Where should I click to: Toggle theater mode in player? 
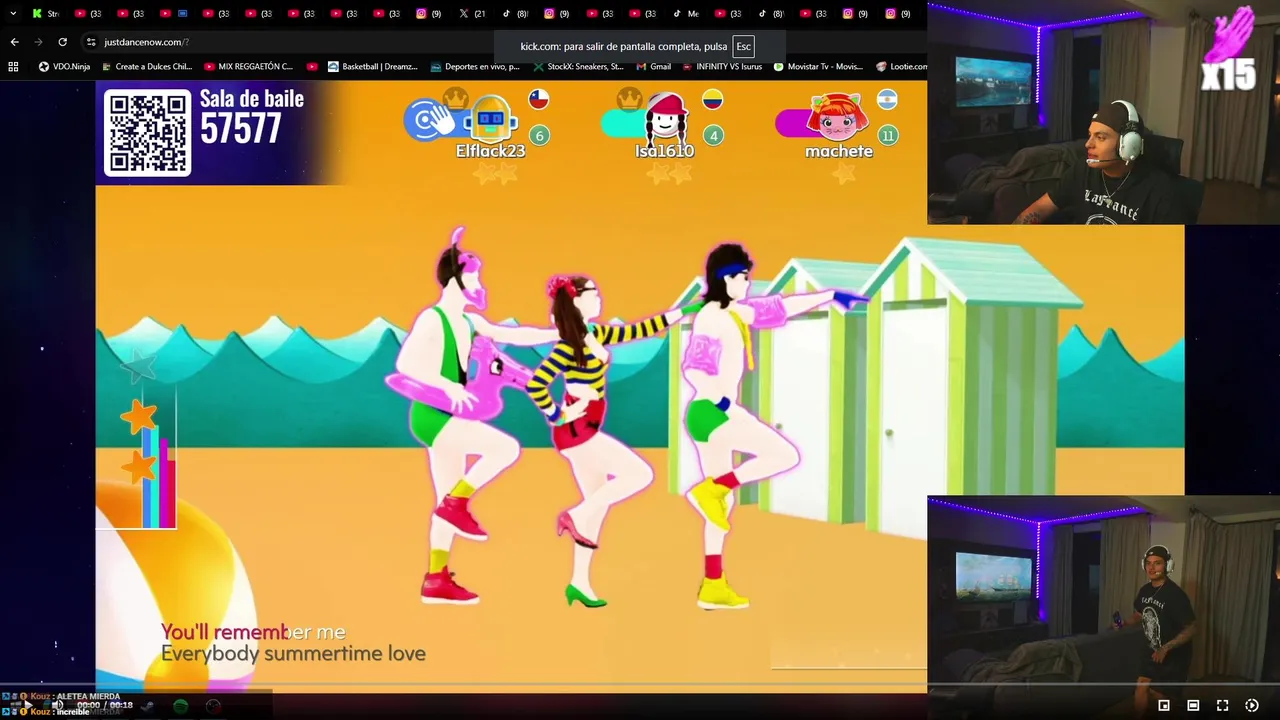(x=1193, y=705)
